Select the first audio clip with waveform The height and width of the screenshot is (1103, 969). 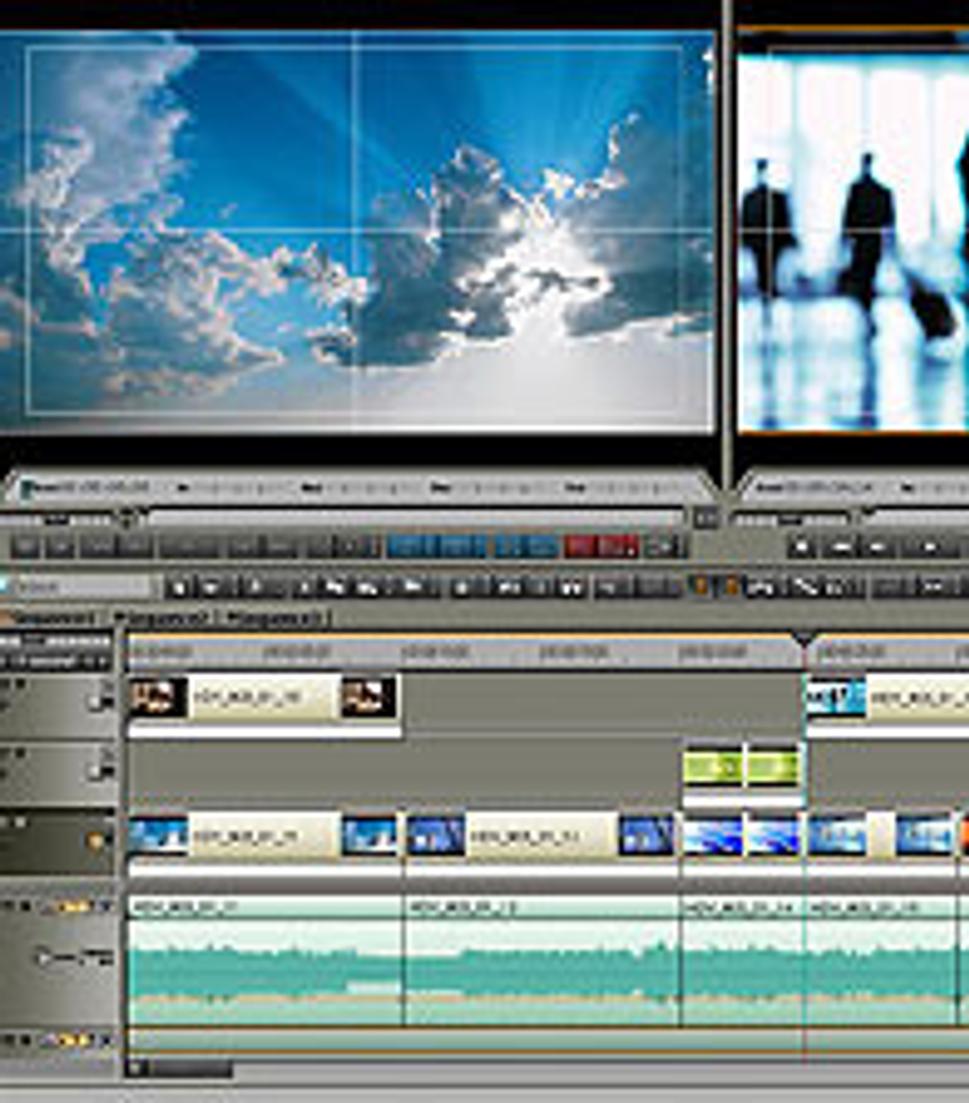coord(266,961)
